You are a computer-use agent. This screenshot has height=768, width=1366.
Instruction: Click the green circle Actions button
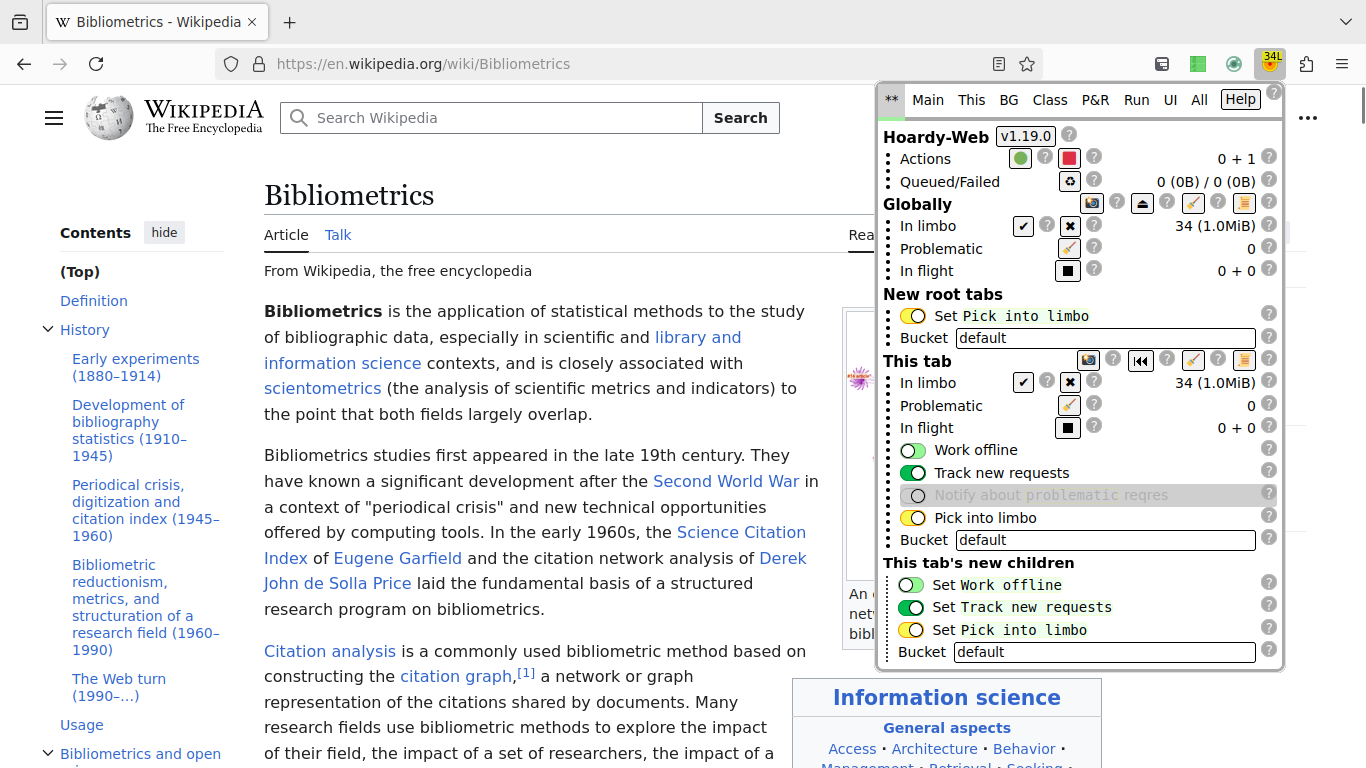coord(1020,158)
